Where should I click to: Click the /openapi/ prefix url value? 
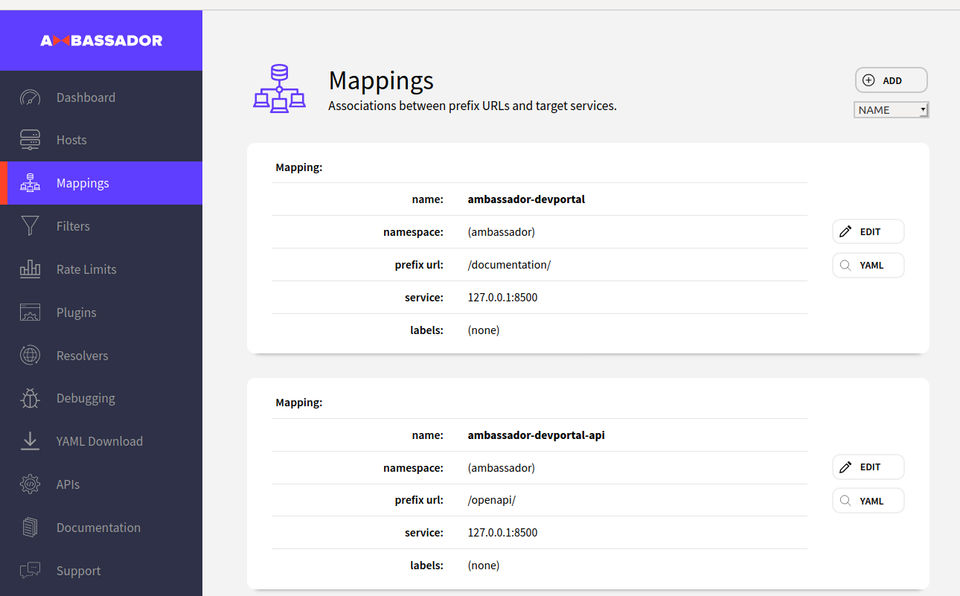tap(491, 500)
